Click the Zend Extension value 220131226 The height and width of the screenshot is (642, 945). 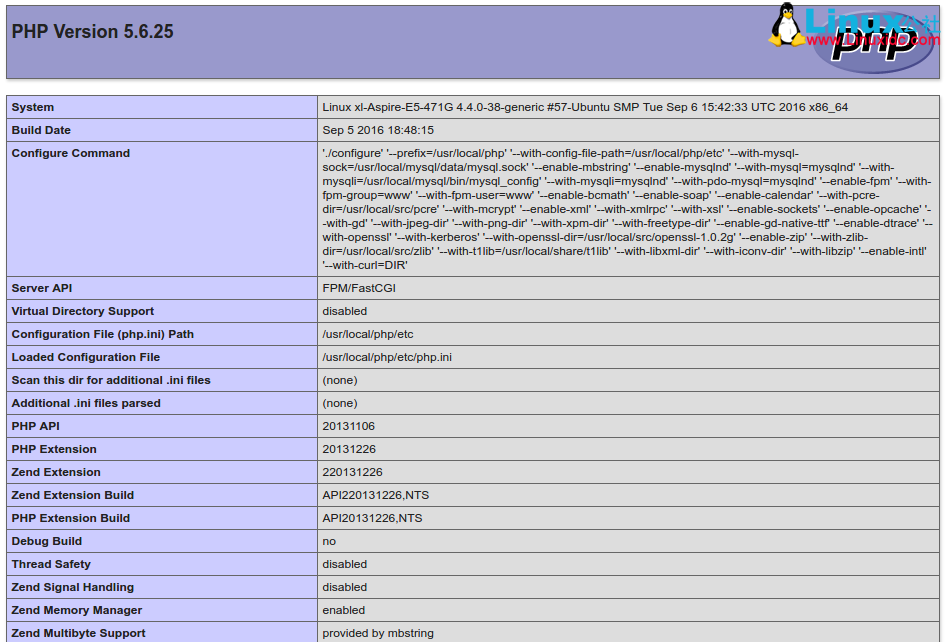click(x=352, y=472)
